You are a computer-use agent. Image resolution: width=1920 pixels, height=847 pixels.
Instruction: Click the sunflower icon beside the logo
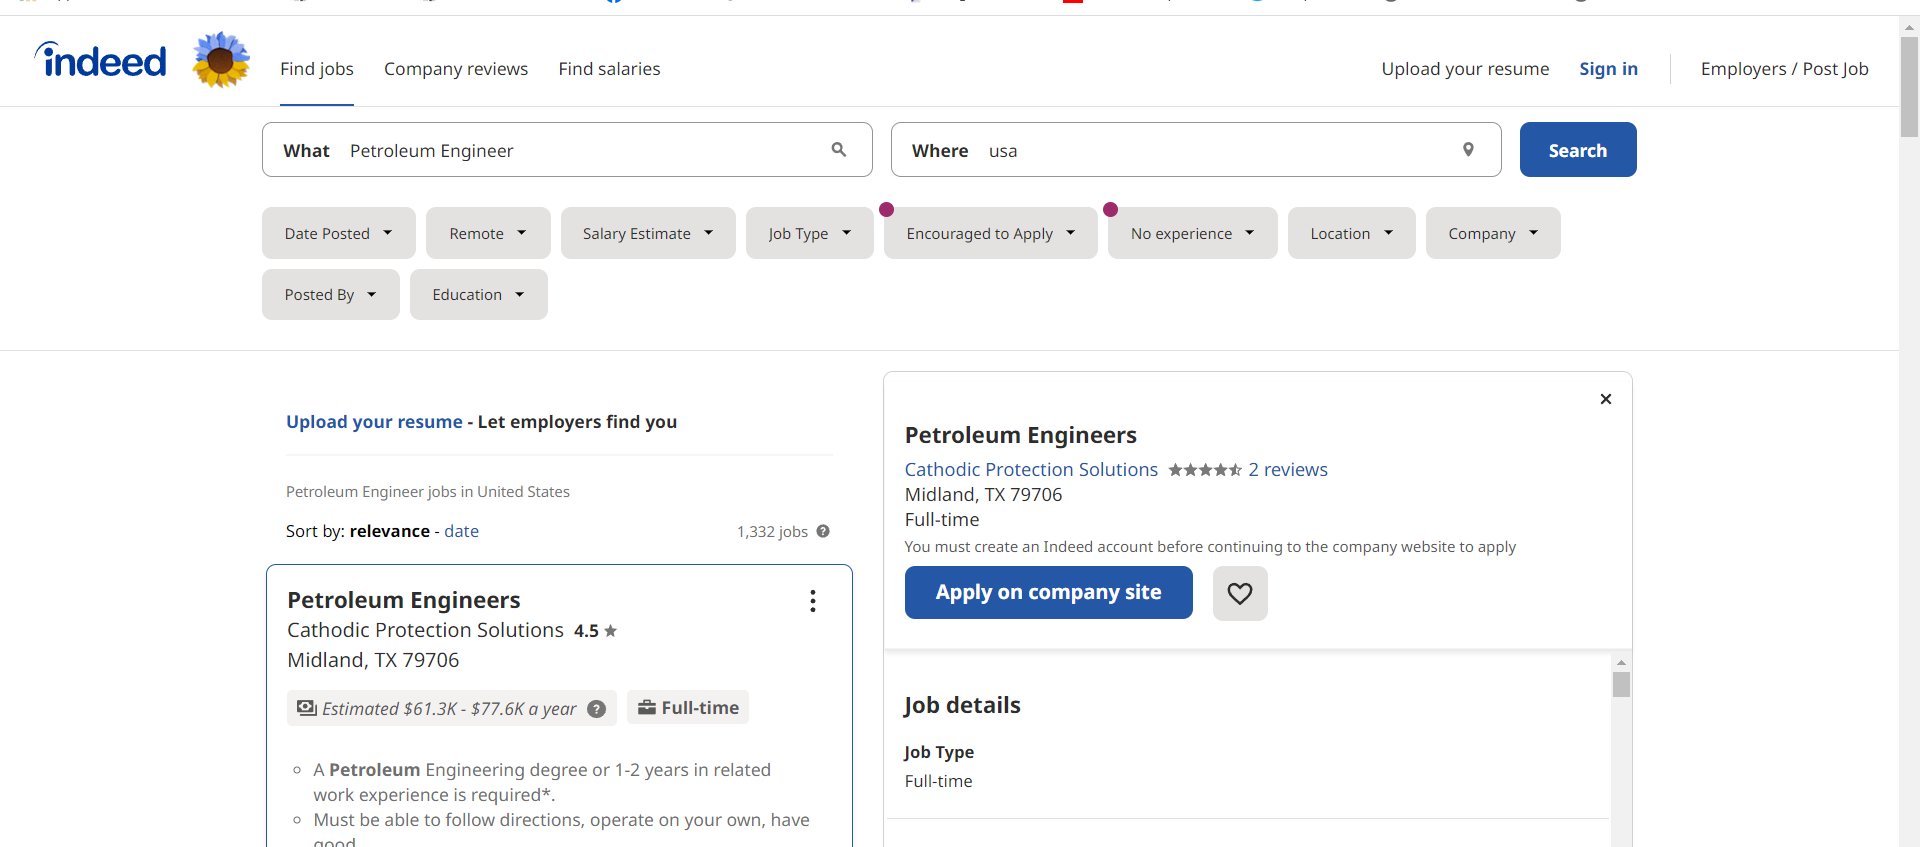click(x=221, y=60)
